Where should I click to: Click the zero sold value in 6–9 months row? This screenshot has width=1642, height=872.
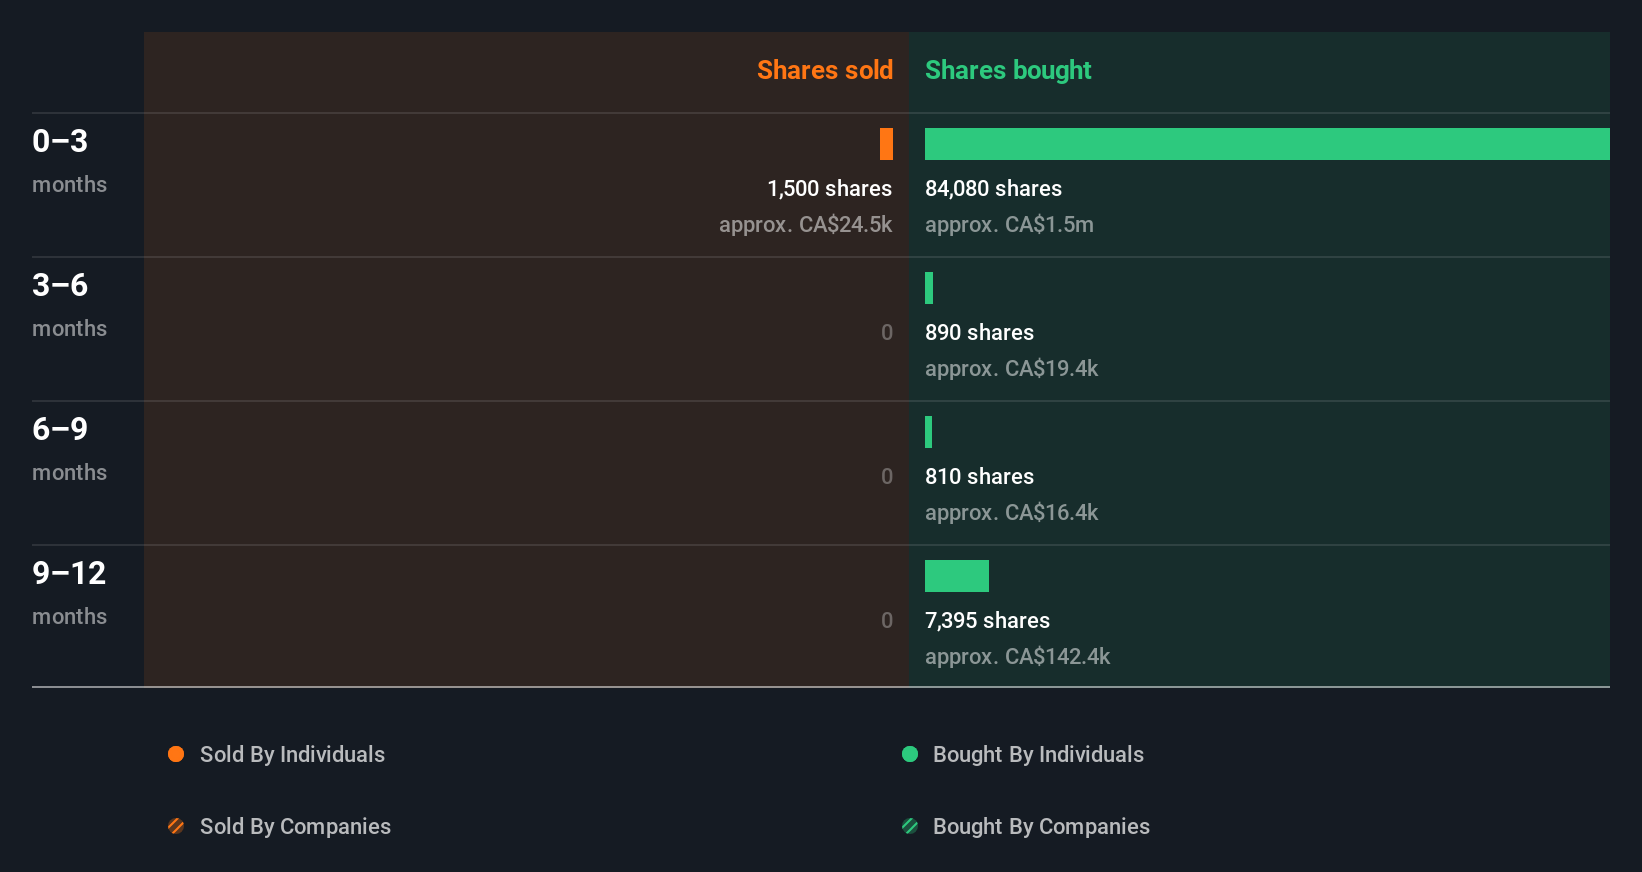pyautogui.click(x=887, y=476)
